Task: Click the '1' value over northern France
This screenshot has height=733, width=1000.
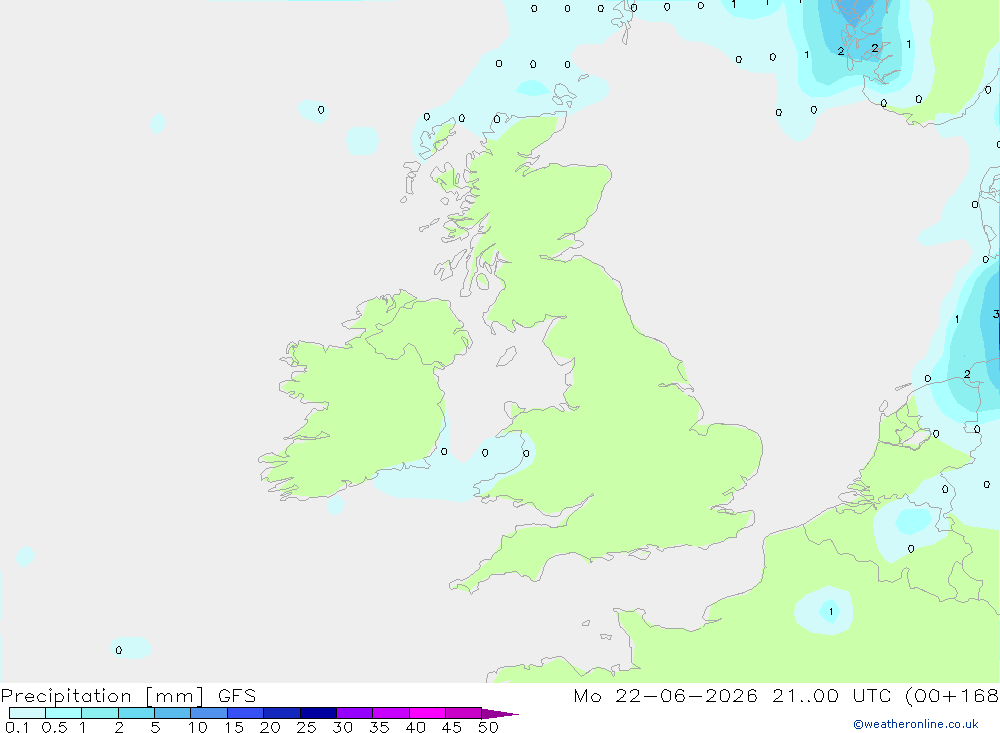Action: [x=831, y=612]
